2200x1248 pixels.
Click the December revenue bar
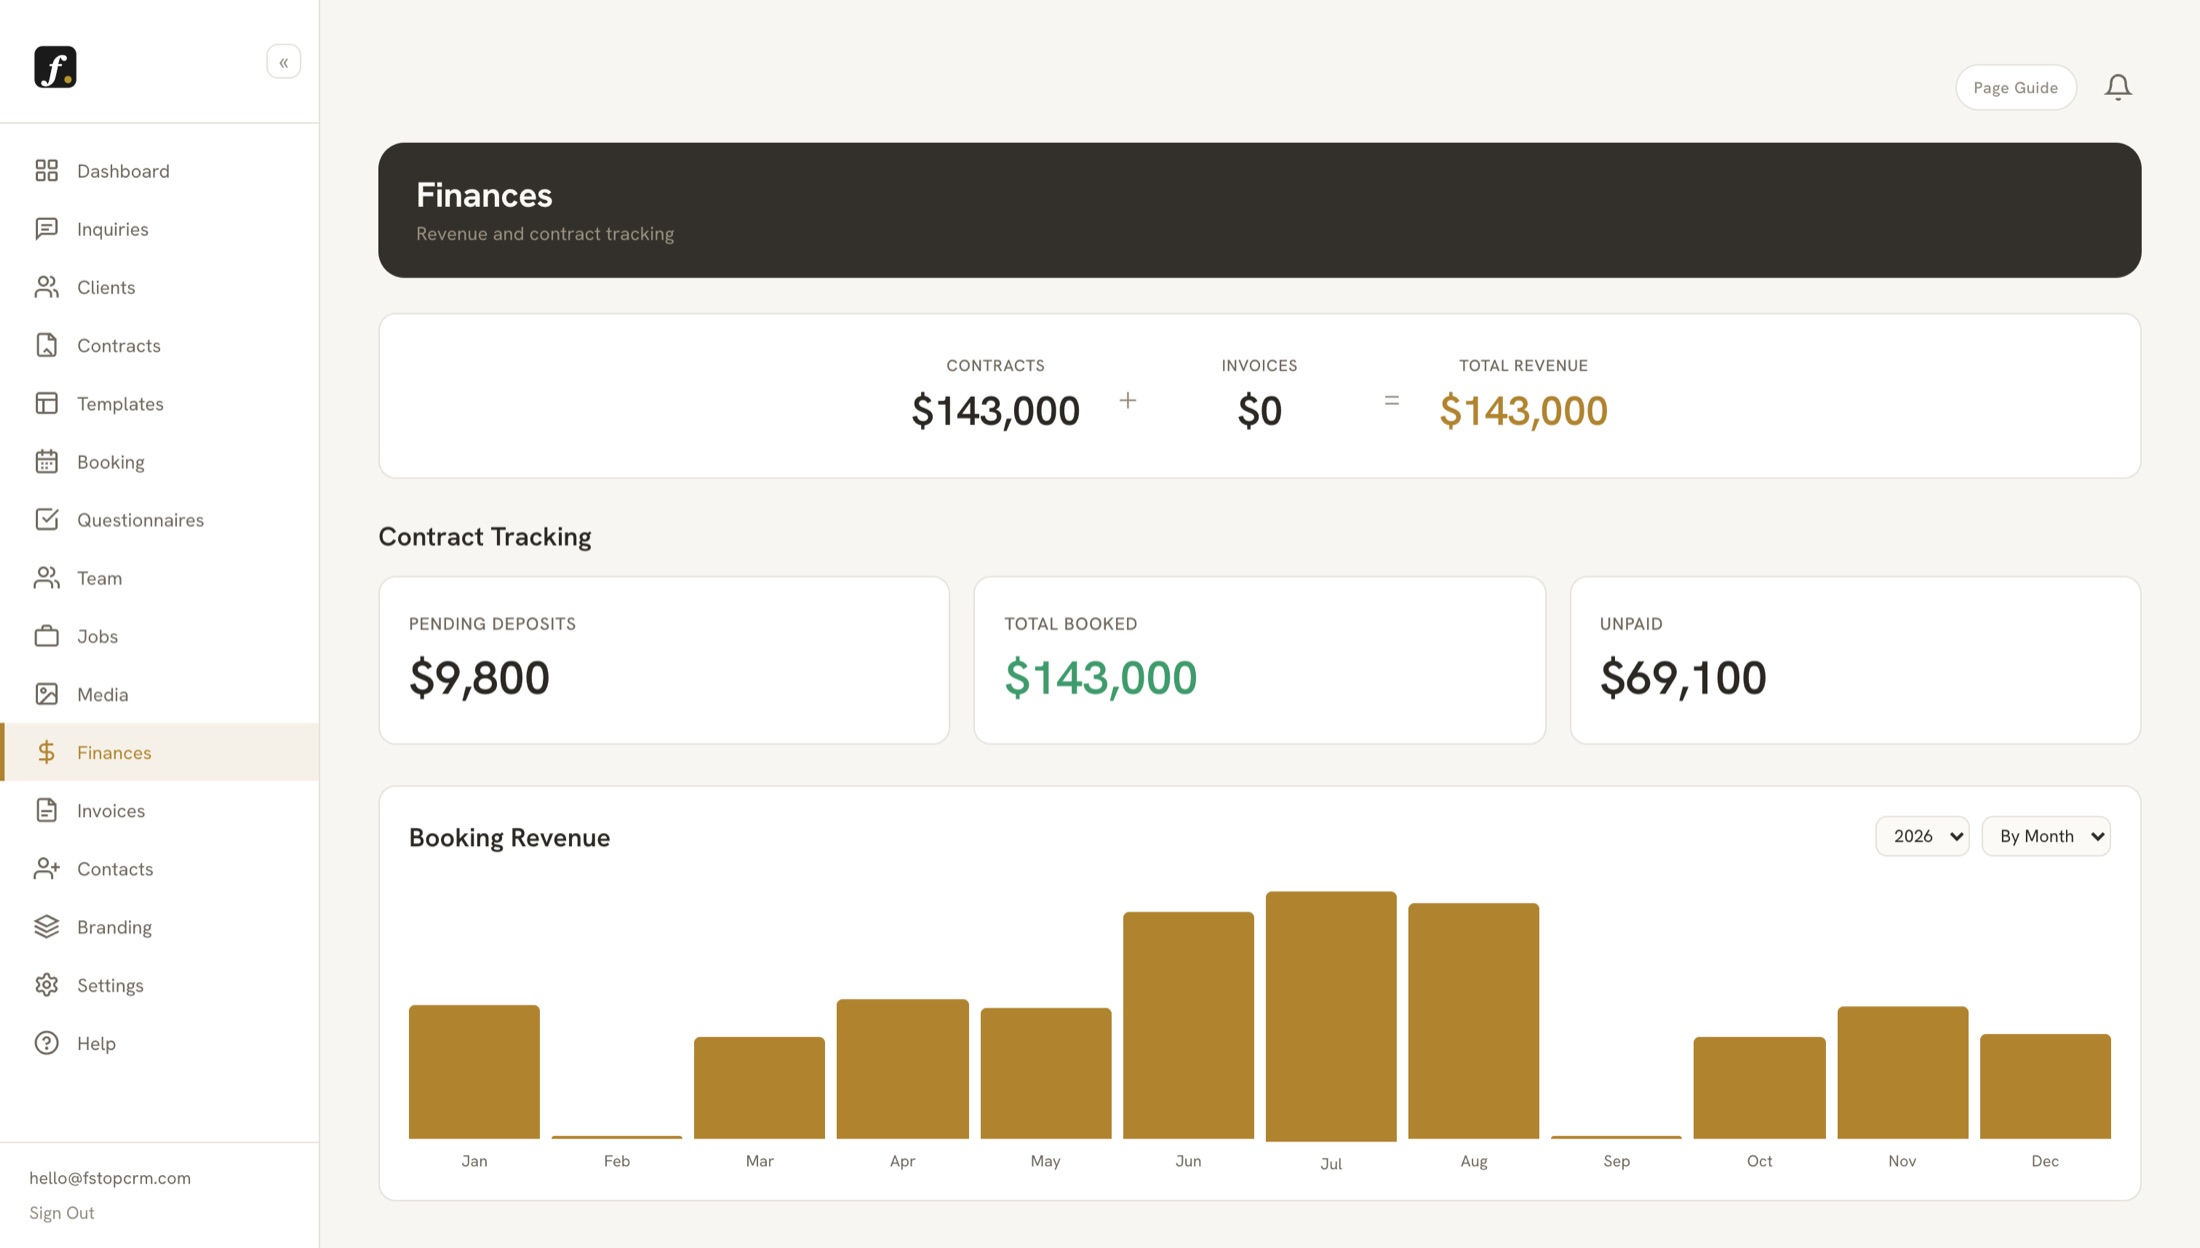2045,1086
